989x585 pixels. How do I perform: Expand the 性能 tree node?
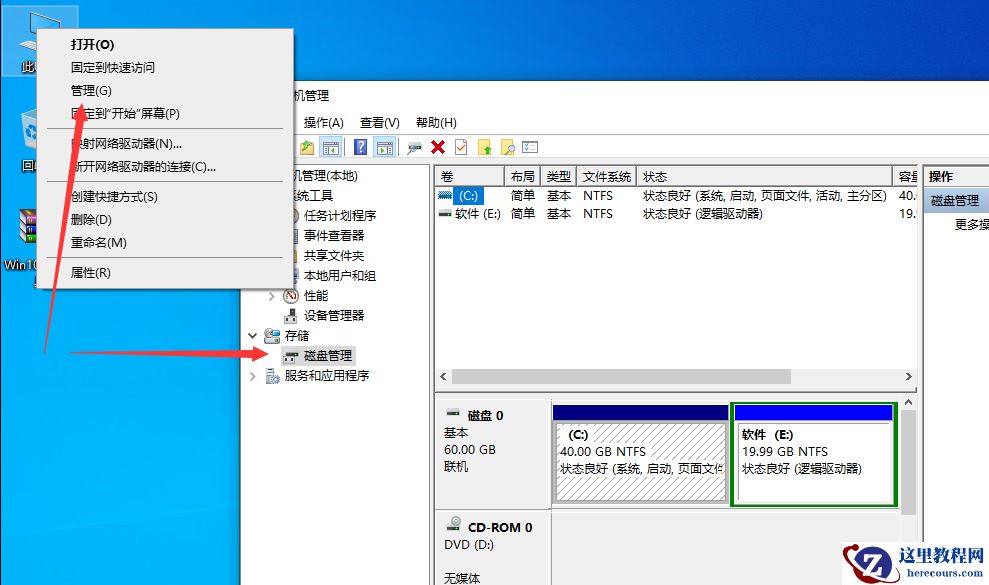(271, 295)
